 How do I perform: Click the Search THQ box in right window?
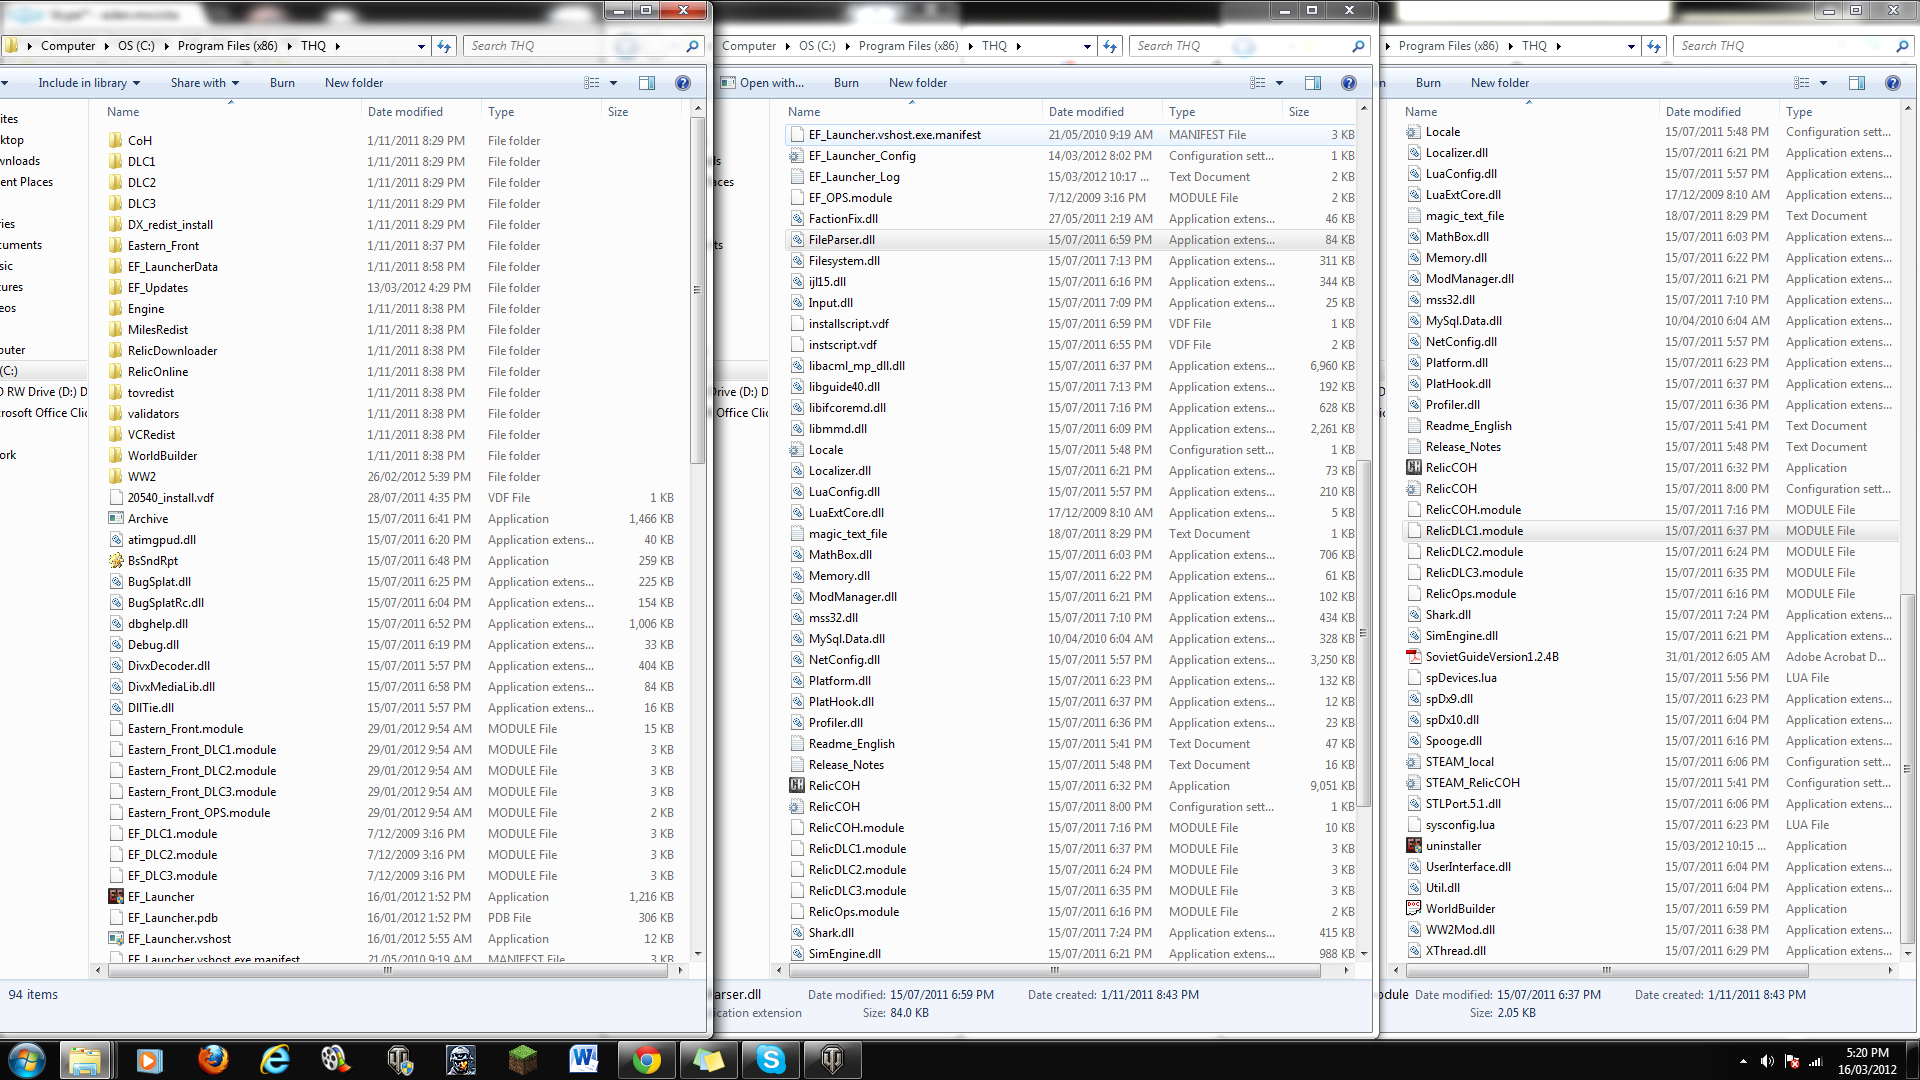pyautogui.click(x=1793, y=46)
